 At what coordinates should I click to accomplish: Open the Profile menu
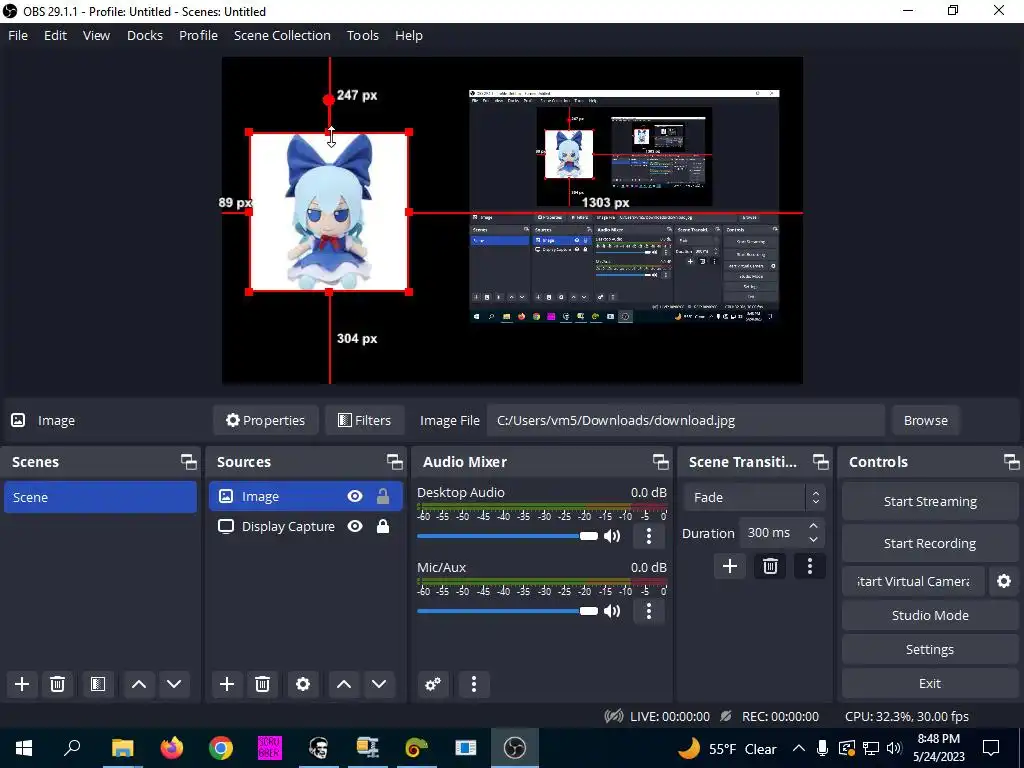(x=198, y=35)
